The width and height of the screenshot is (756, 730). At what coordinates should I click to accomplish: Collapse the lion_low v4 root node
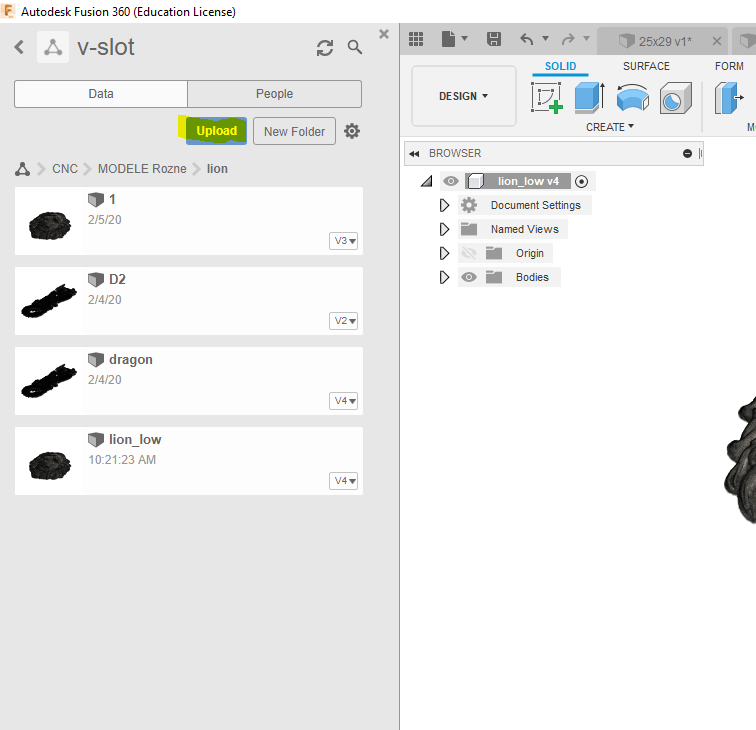(427, 181)
